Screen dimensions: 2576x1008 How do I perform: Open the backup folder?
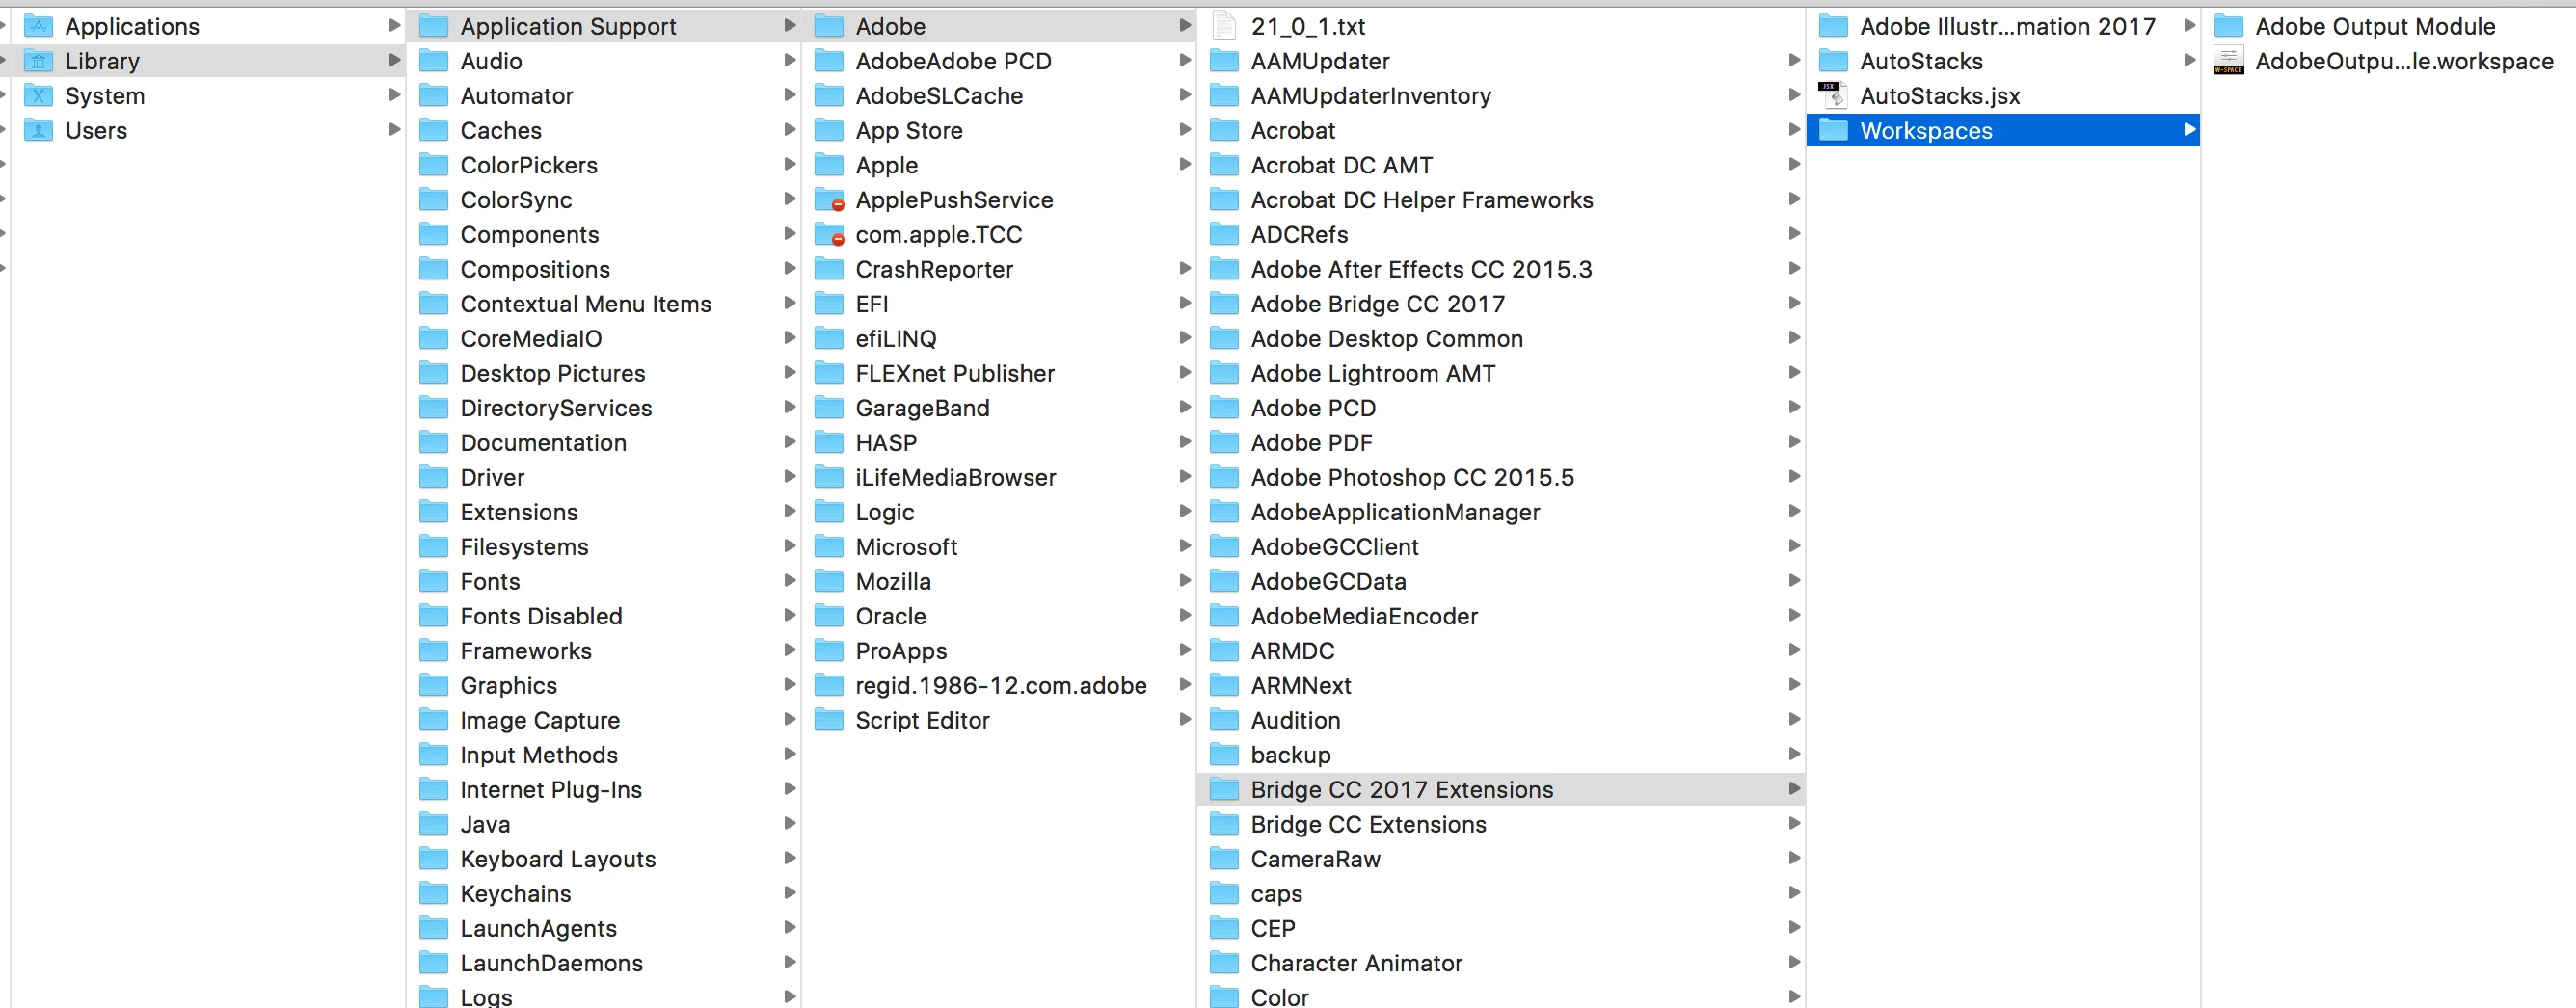coord(1503,755)
